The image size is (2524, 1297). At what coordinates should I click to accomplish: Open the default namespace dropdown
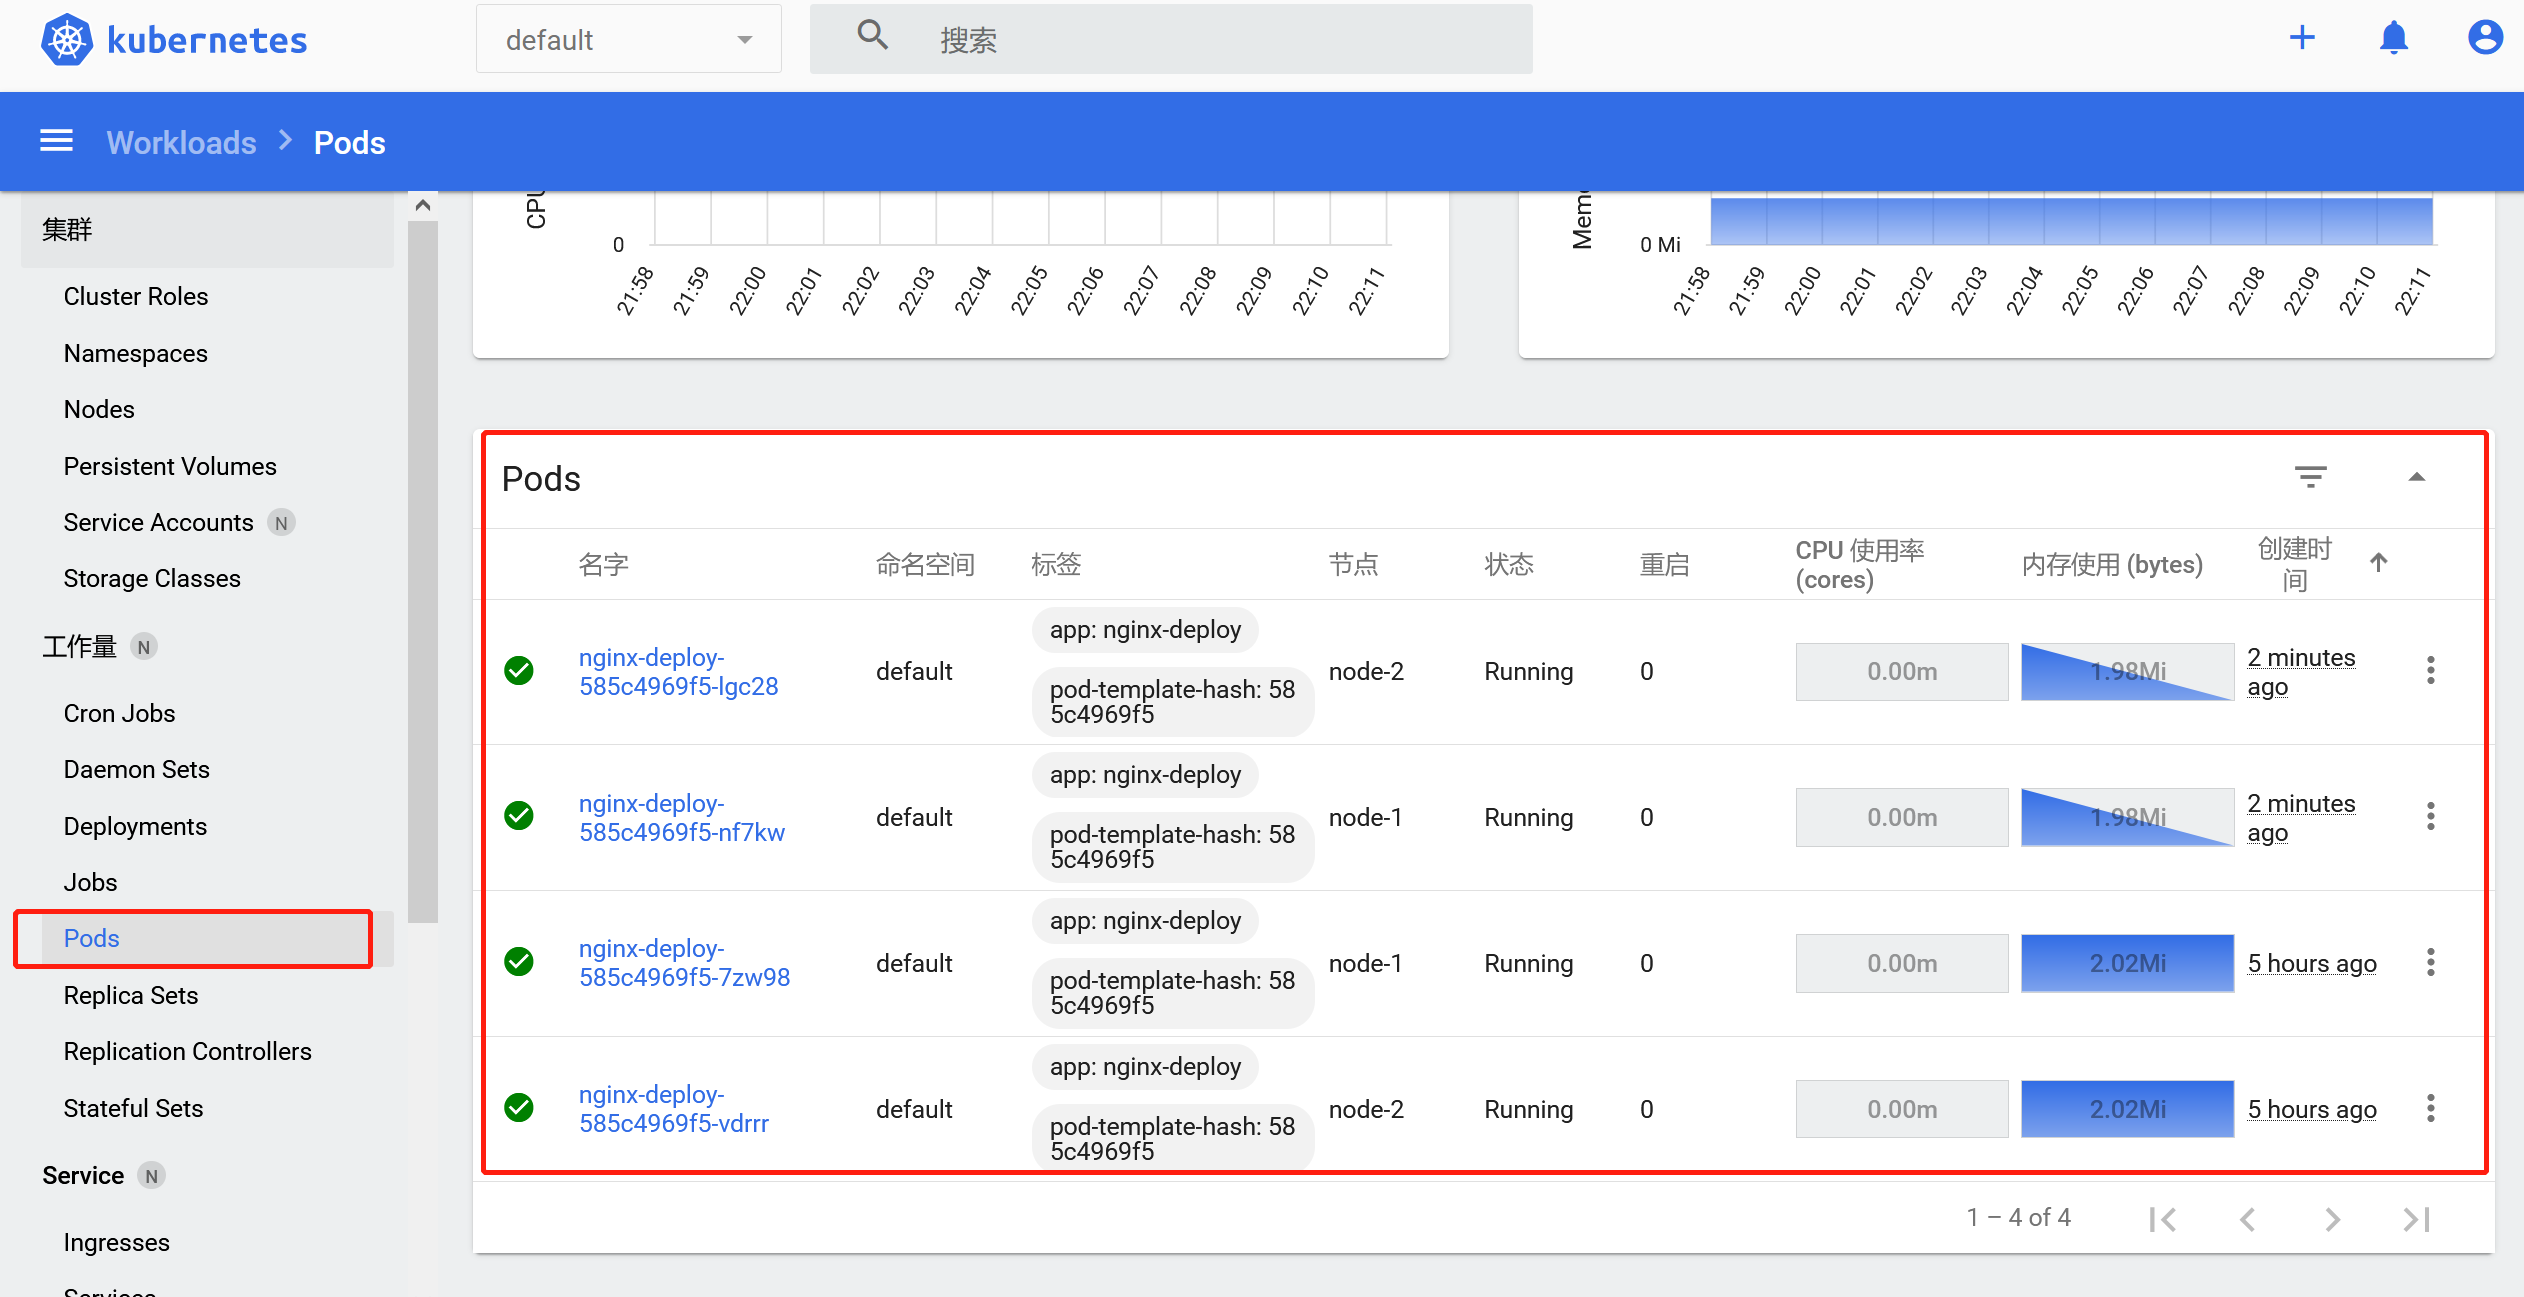(x=628, y=40)
